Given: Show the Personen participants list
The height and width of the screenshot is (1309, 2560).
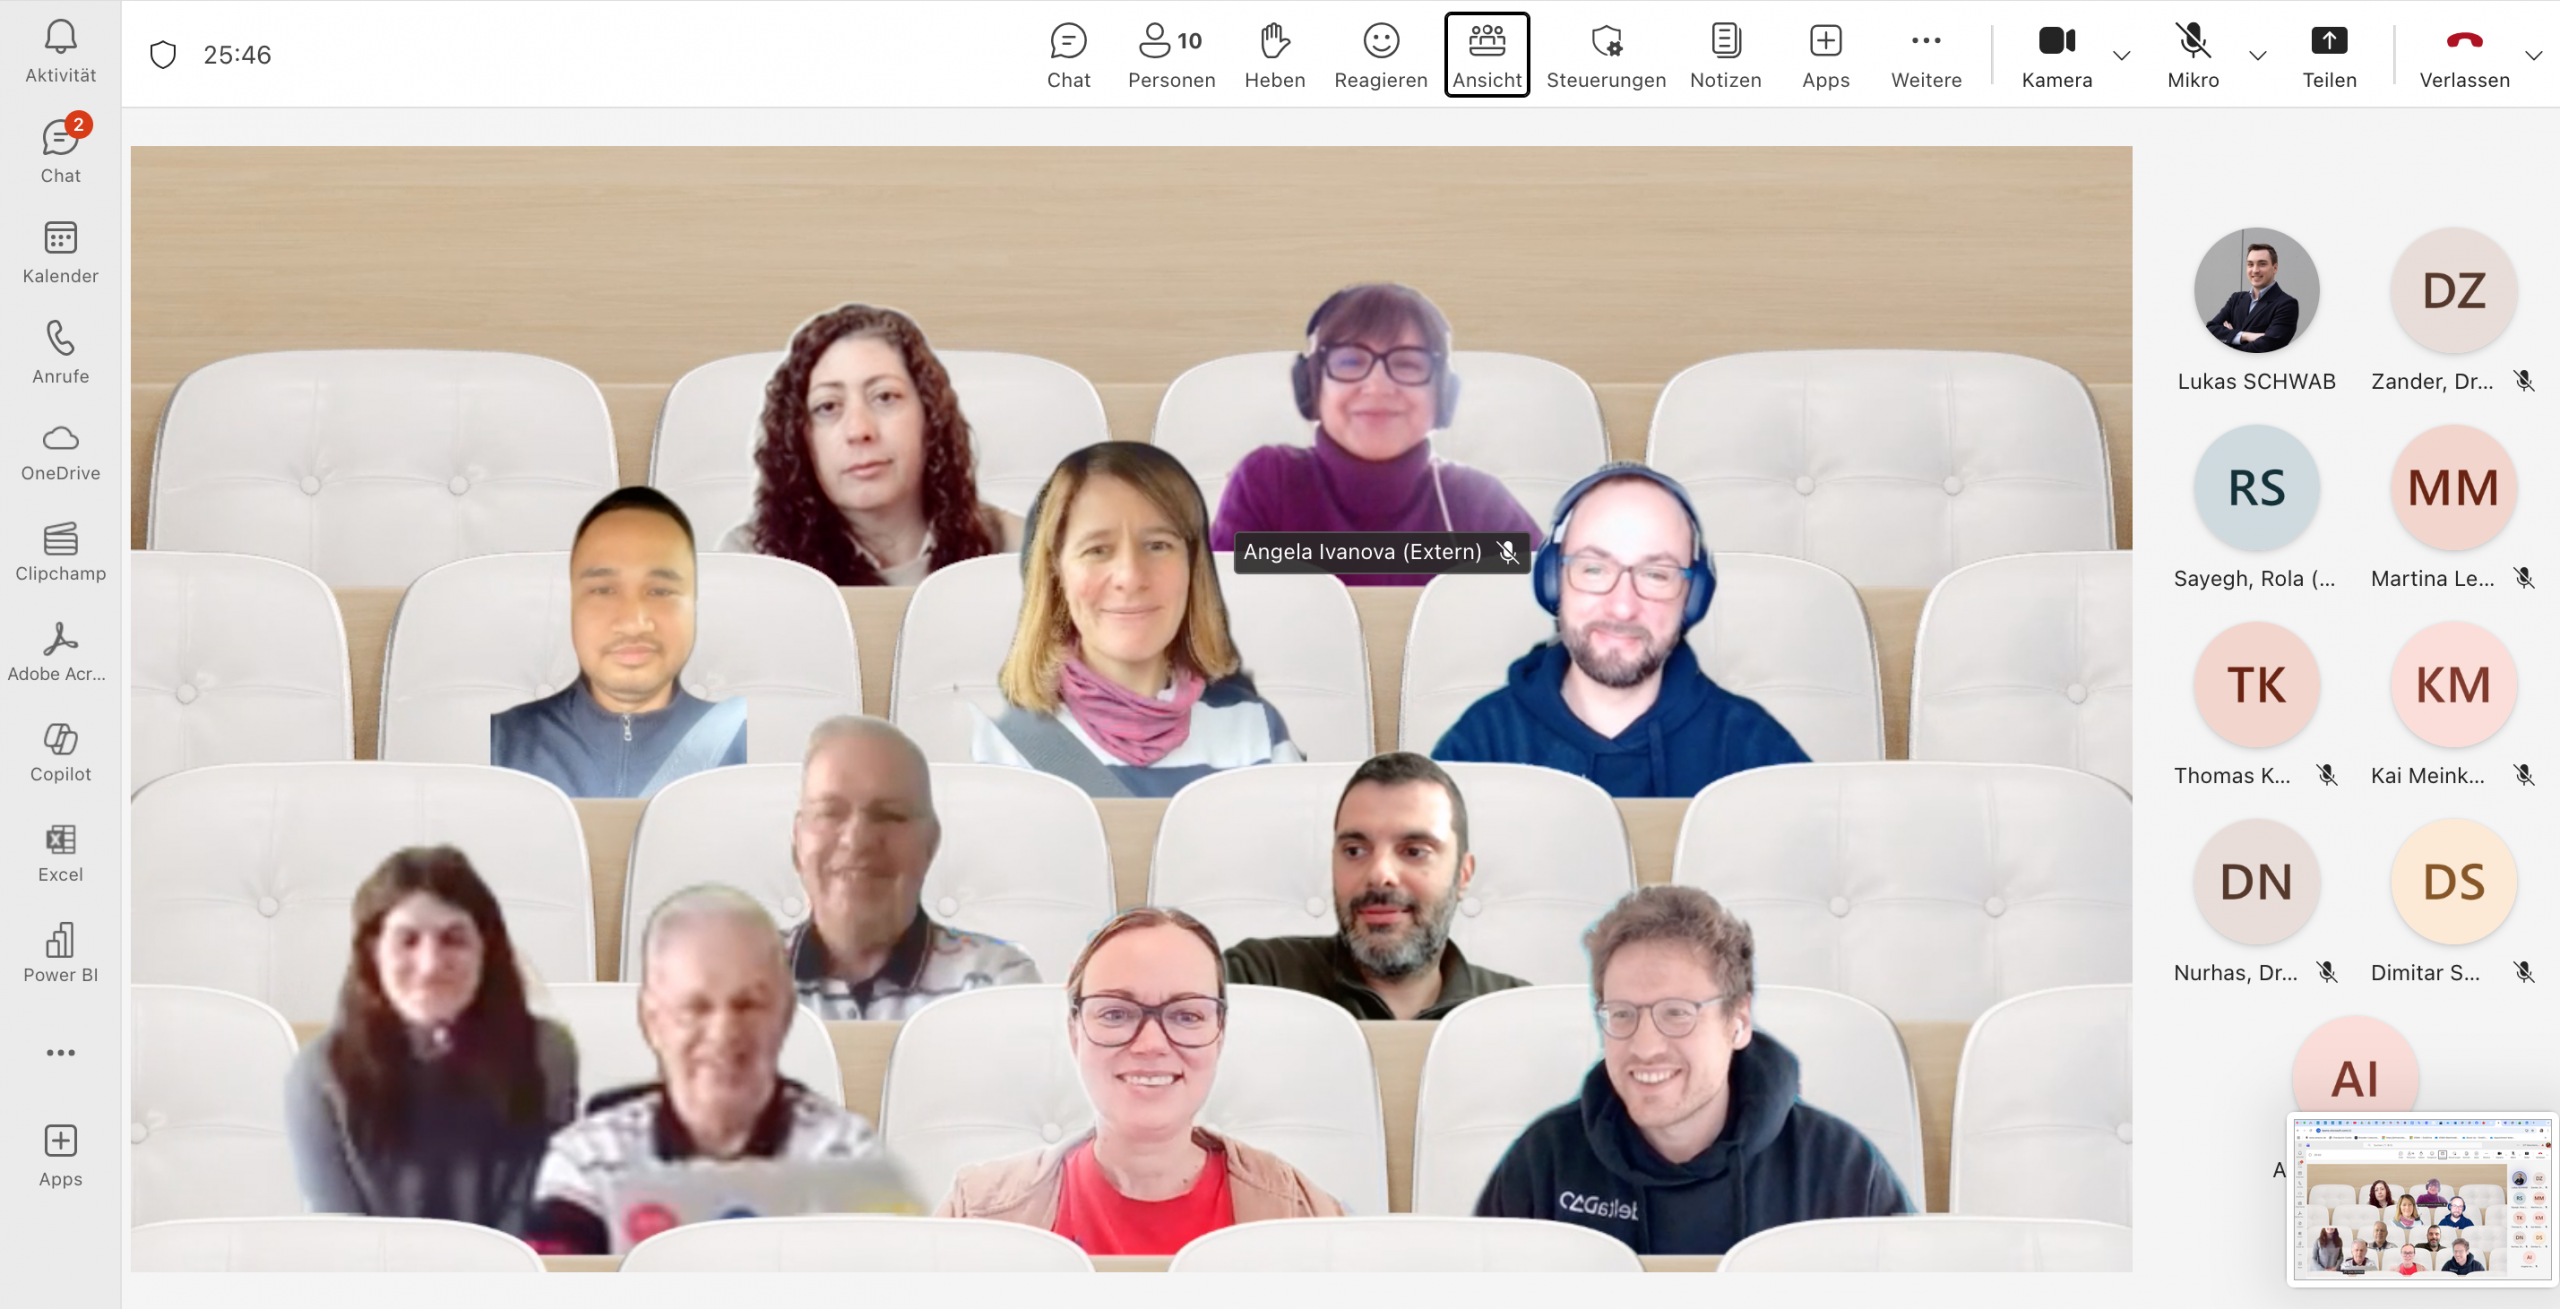Looking at the screenshot, I should pyautogui.click(x=1171, y=55).
